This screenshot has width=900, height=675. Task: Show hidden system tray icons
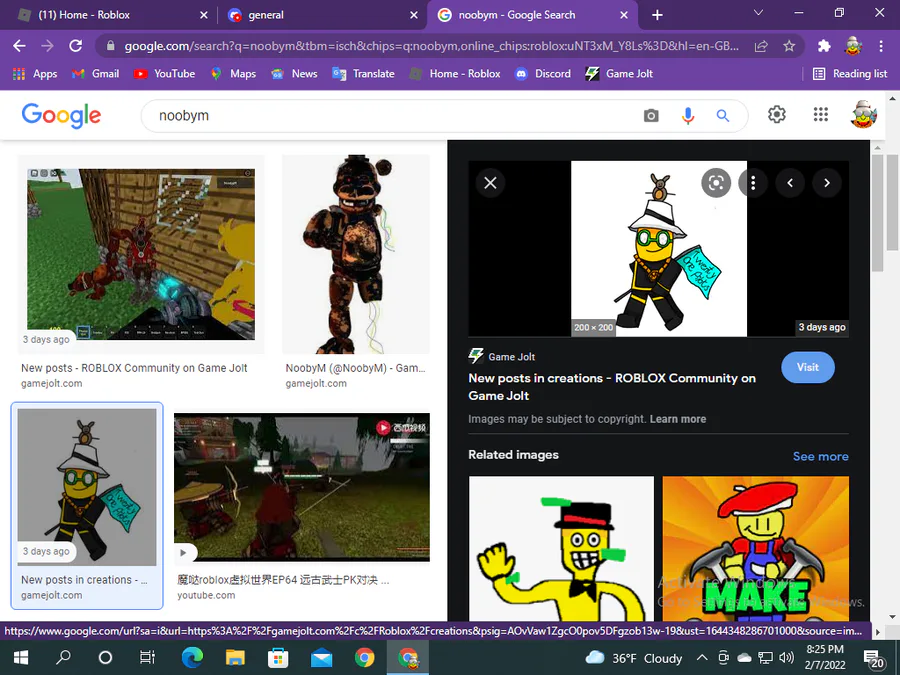click(x=702, y=658)
